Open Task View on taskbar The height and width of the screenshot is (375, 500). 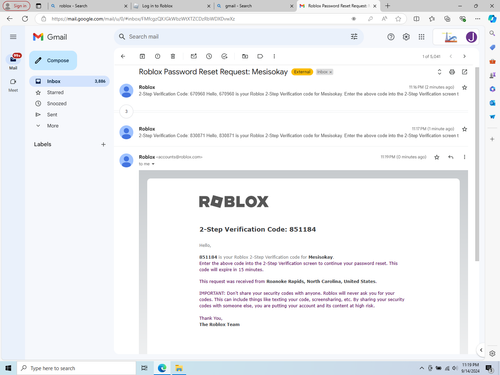point(144,368)
